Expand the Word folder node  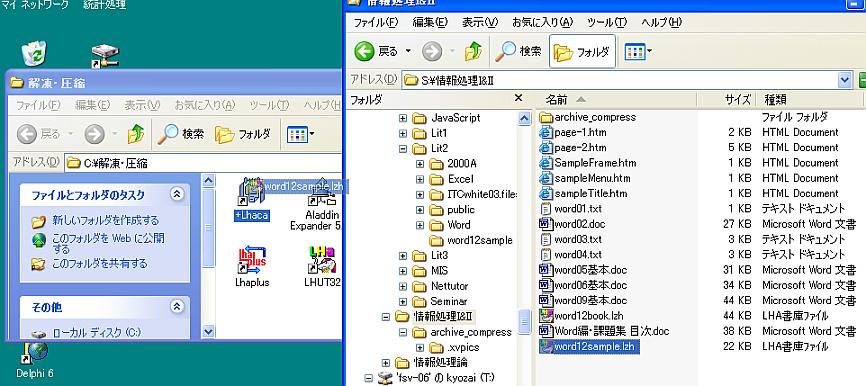point(420,225)
